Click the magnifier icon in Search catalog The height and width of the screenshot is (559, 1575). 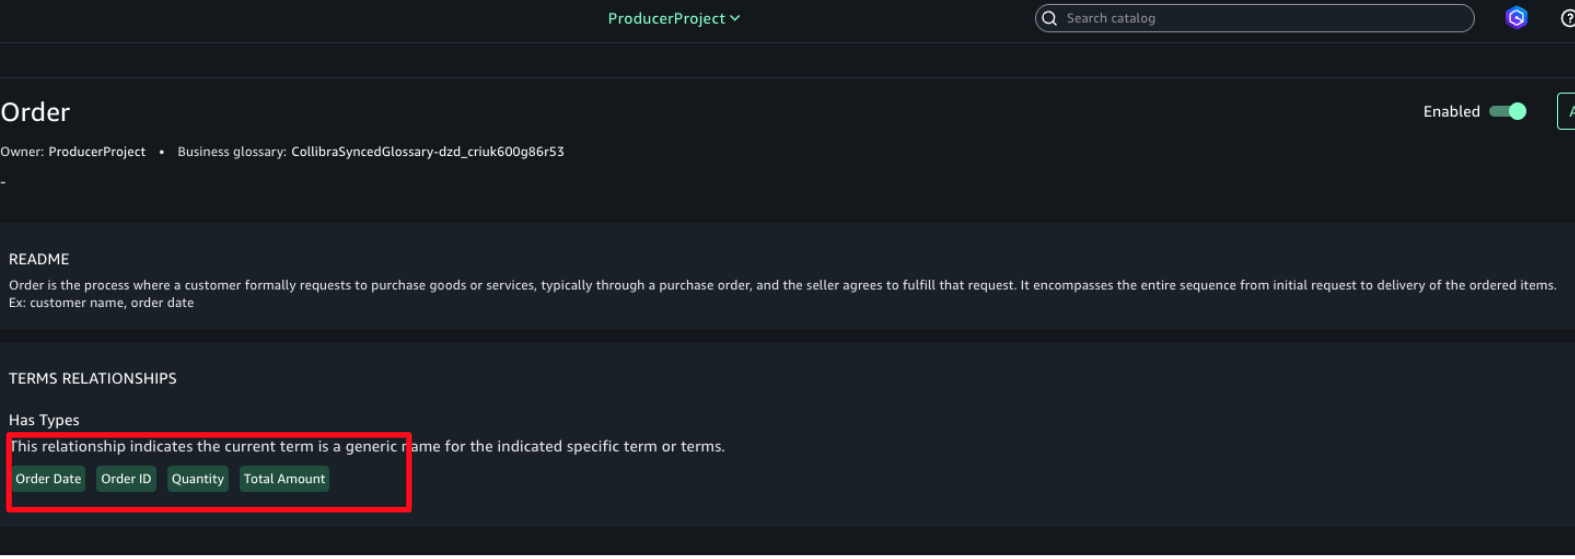click(1049, 18)
